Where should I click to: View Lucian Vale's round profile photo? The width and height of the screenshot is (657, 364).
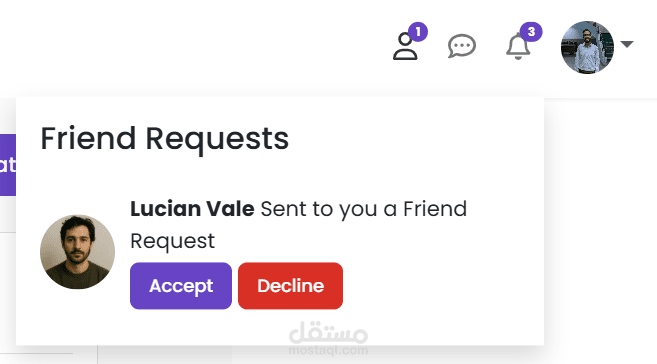point(78,252)
